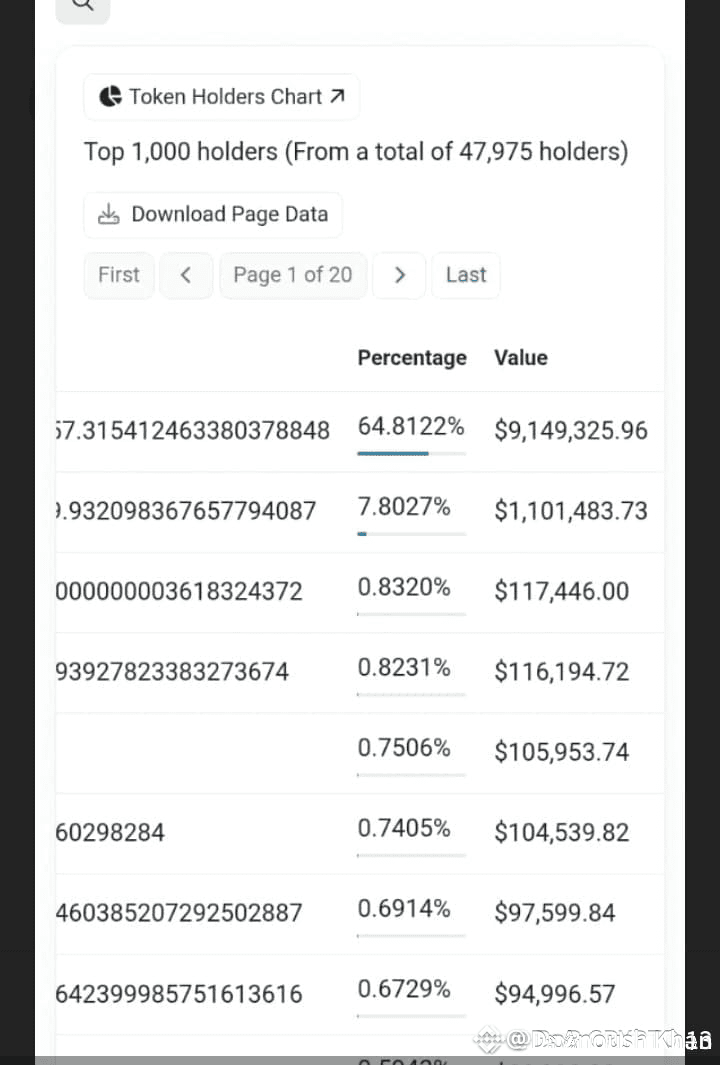The image size is (720, 1065).
Task: Click the Value column header
Action: 520,357
